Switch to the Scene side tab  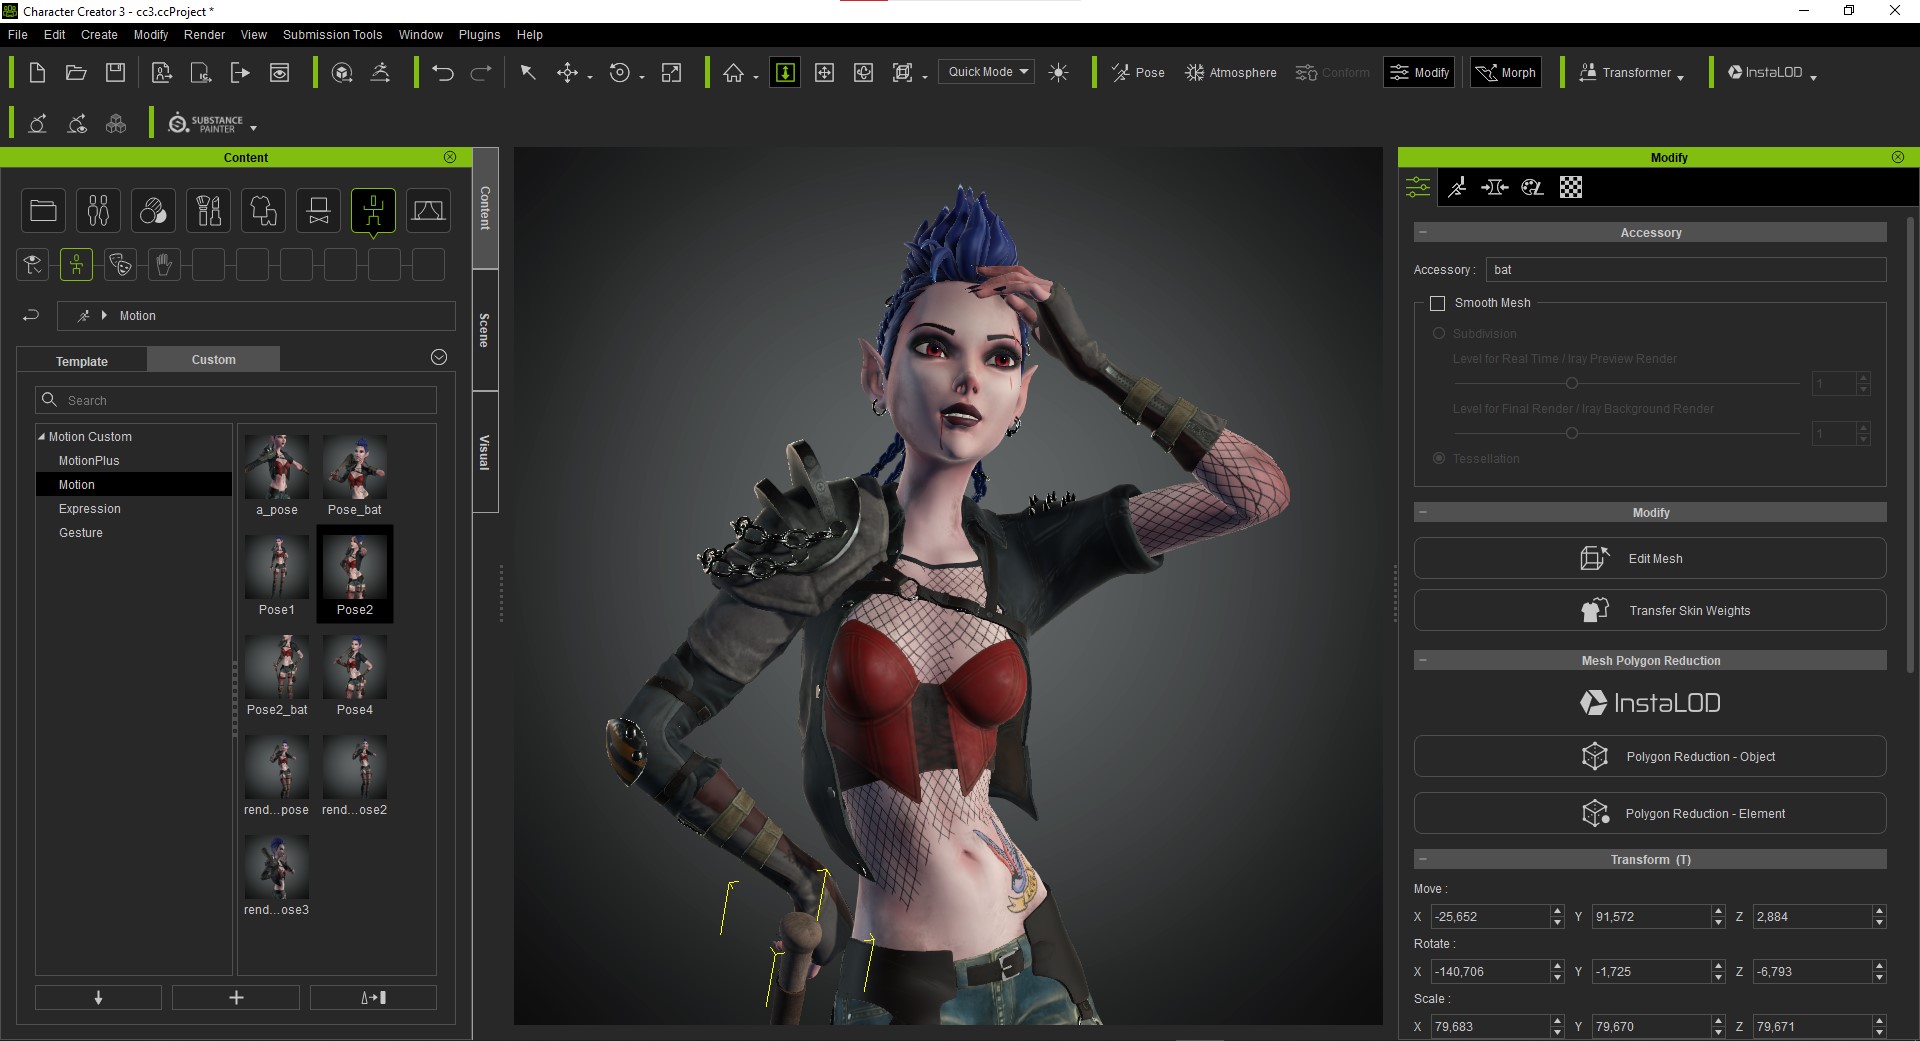pyautogui.click(x=485, y=330)
